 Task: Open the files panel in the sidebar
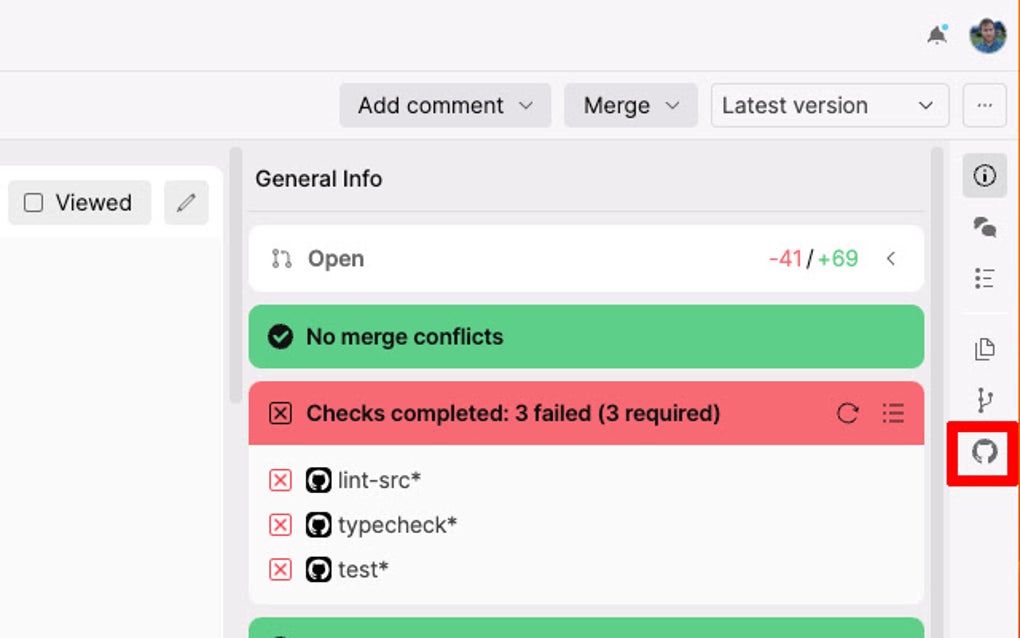tap(984, 349)
